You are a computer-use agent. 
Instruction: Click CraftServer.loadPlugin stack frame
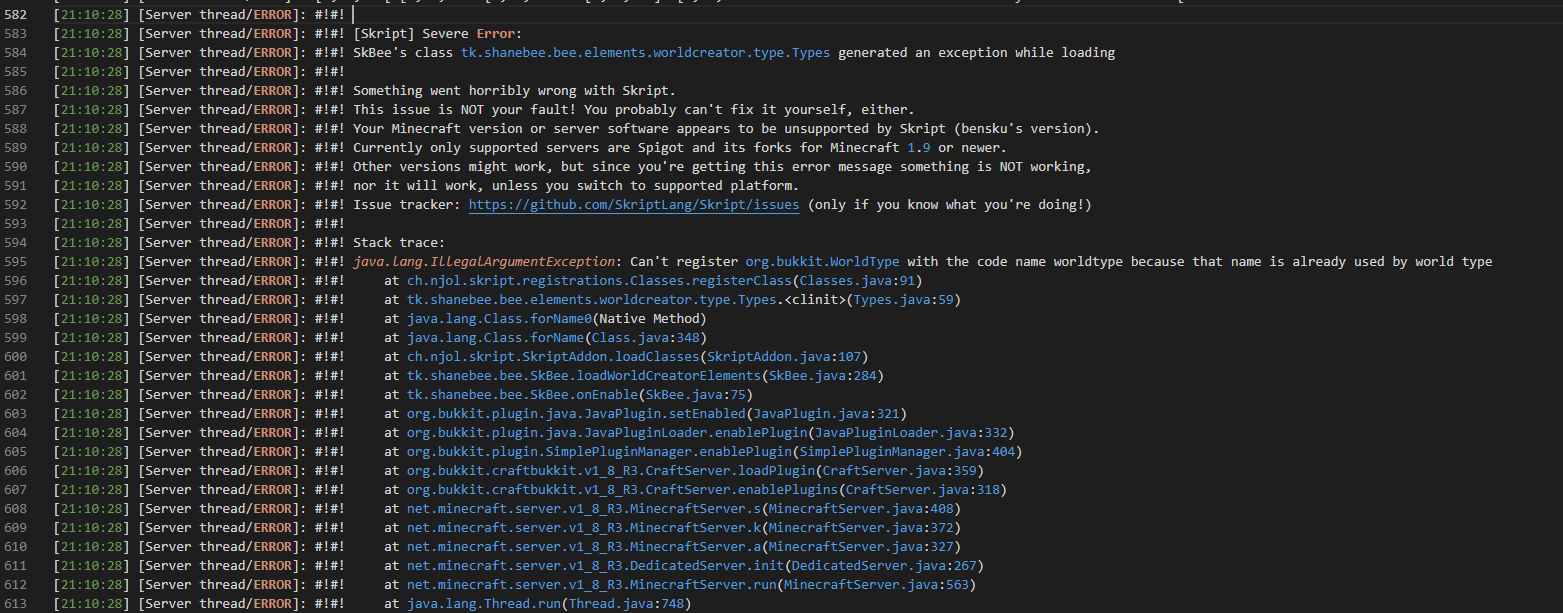683,470
